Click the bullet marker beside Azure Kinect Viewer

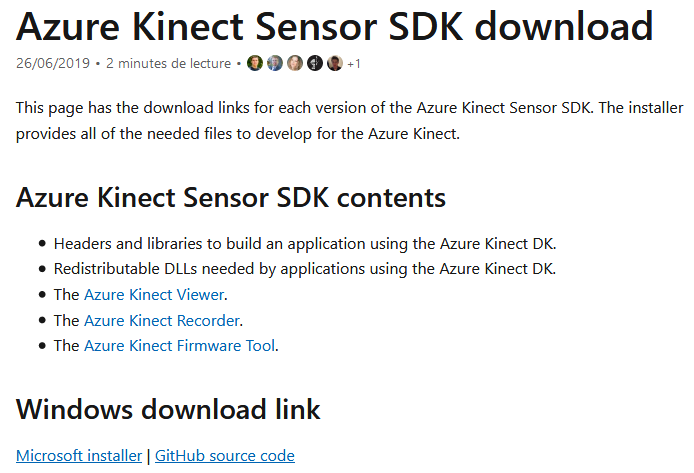[x=42, y=295]
